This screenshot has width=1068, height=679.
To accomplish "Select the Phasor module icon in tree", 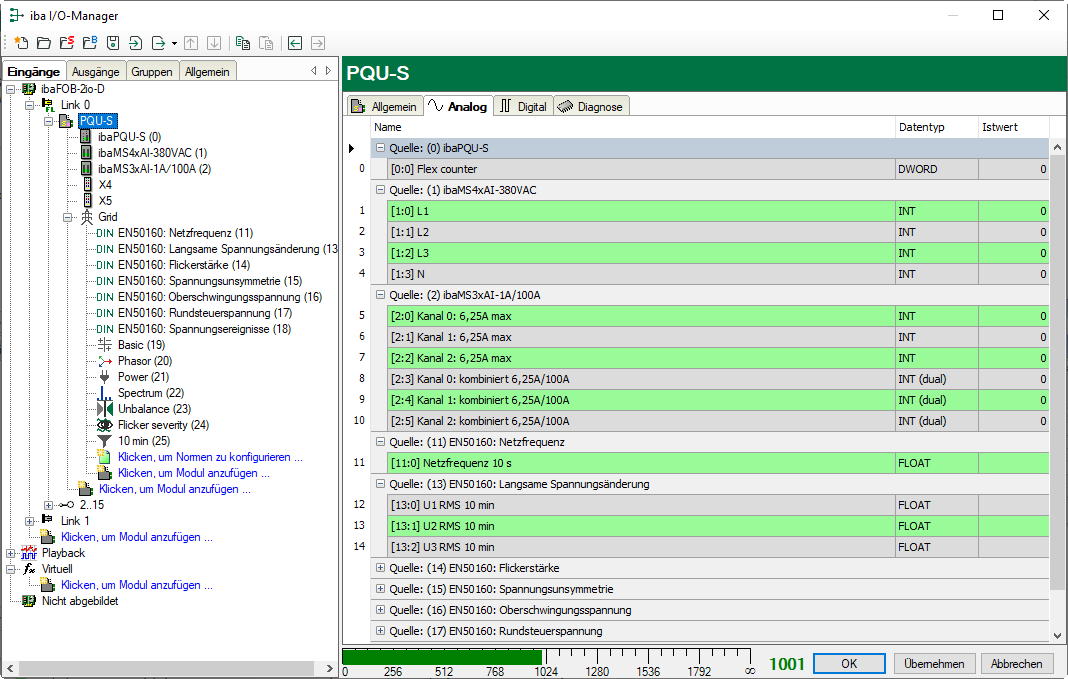I will pyautogui.click(x=105, y=361).
